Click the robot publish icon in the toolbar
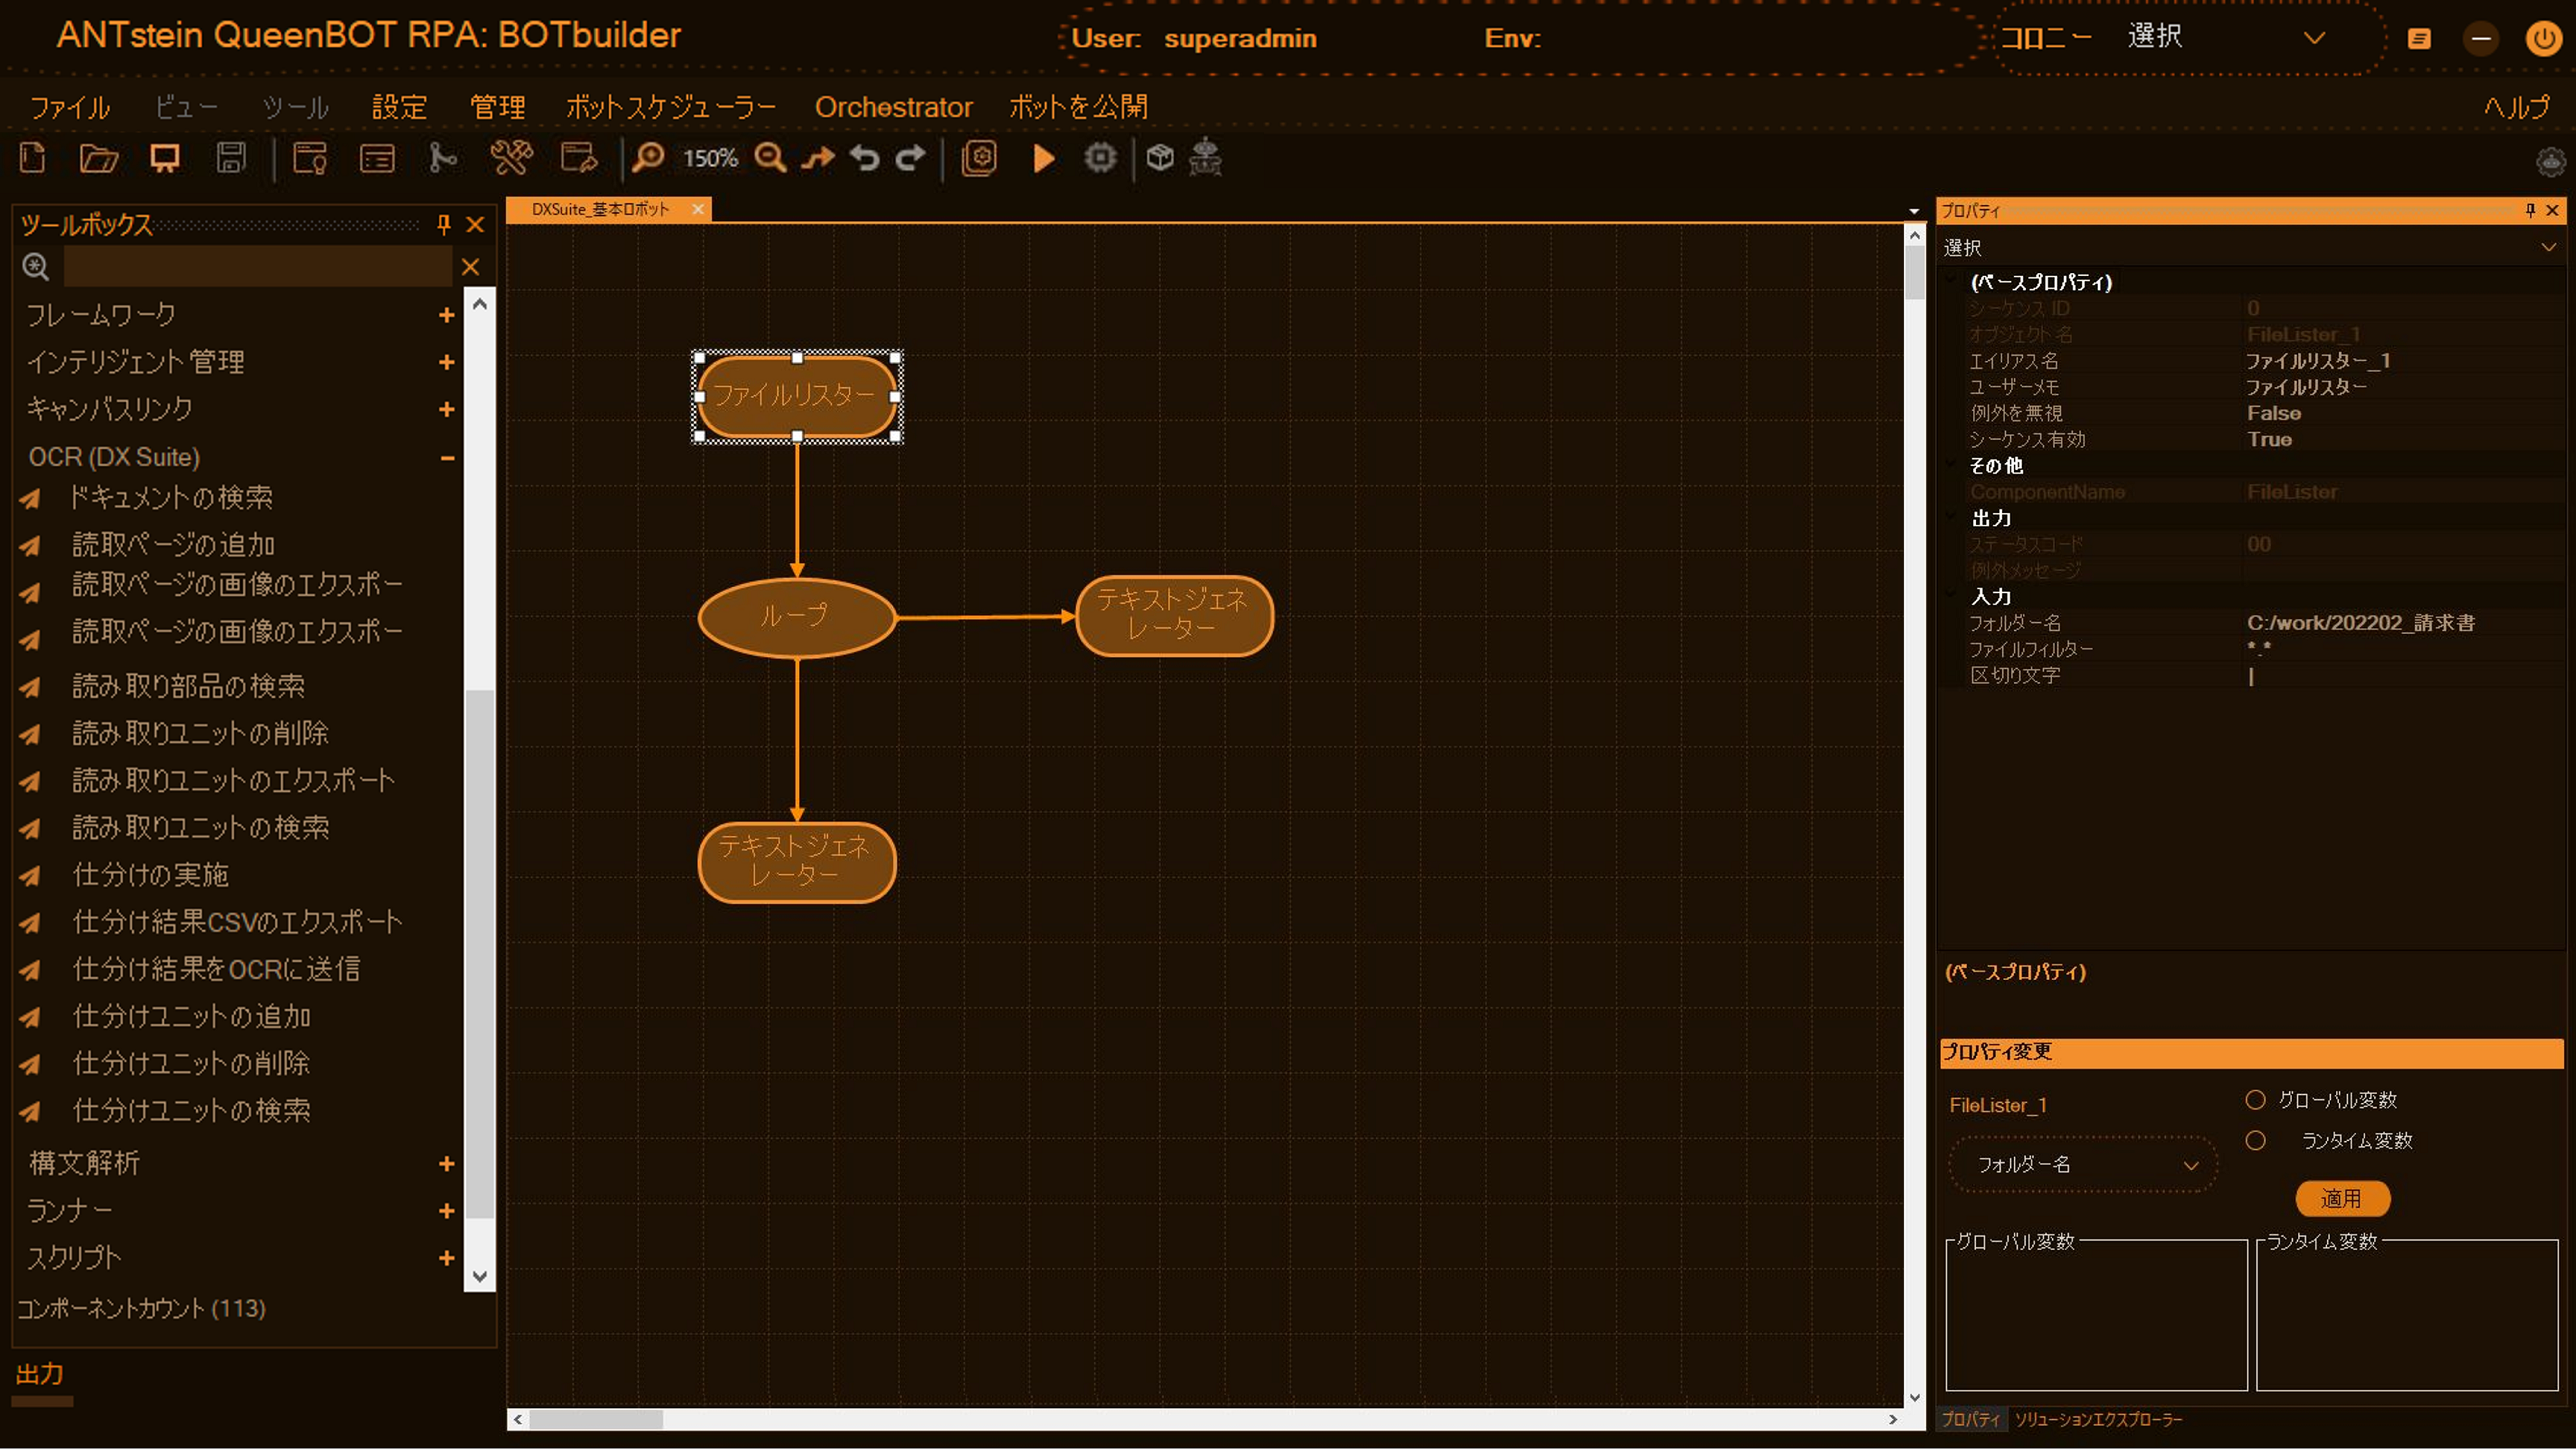This screenshot has height=1455, width=2576. click(1205, 158)
